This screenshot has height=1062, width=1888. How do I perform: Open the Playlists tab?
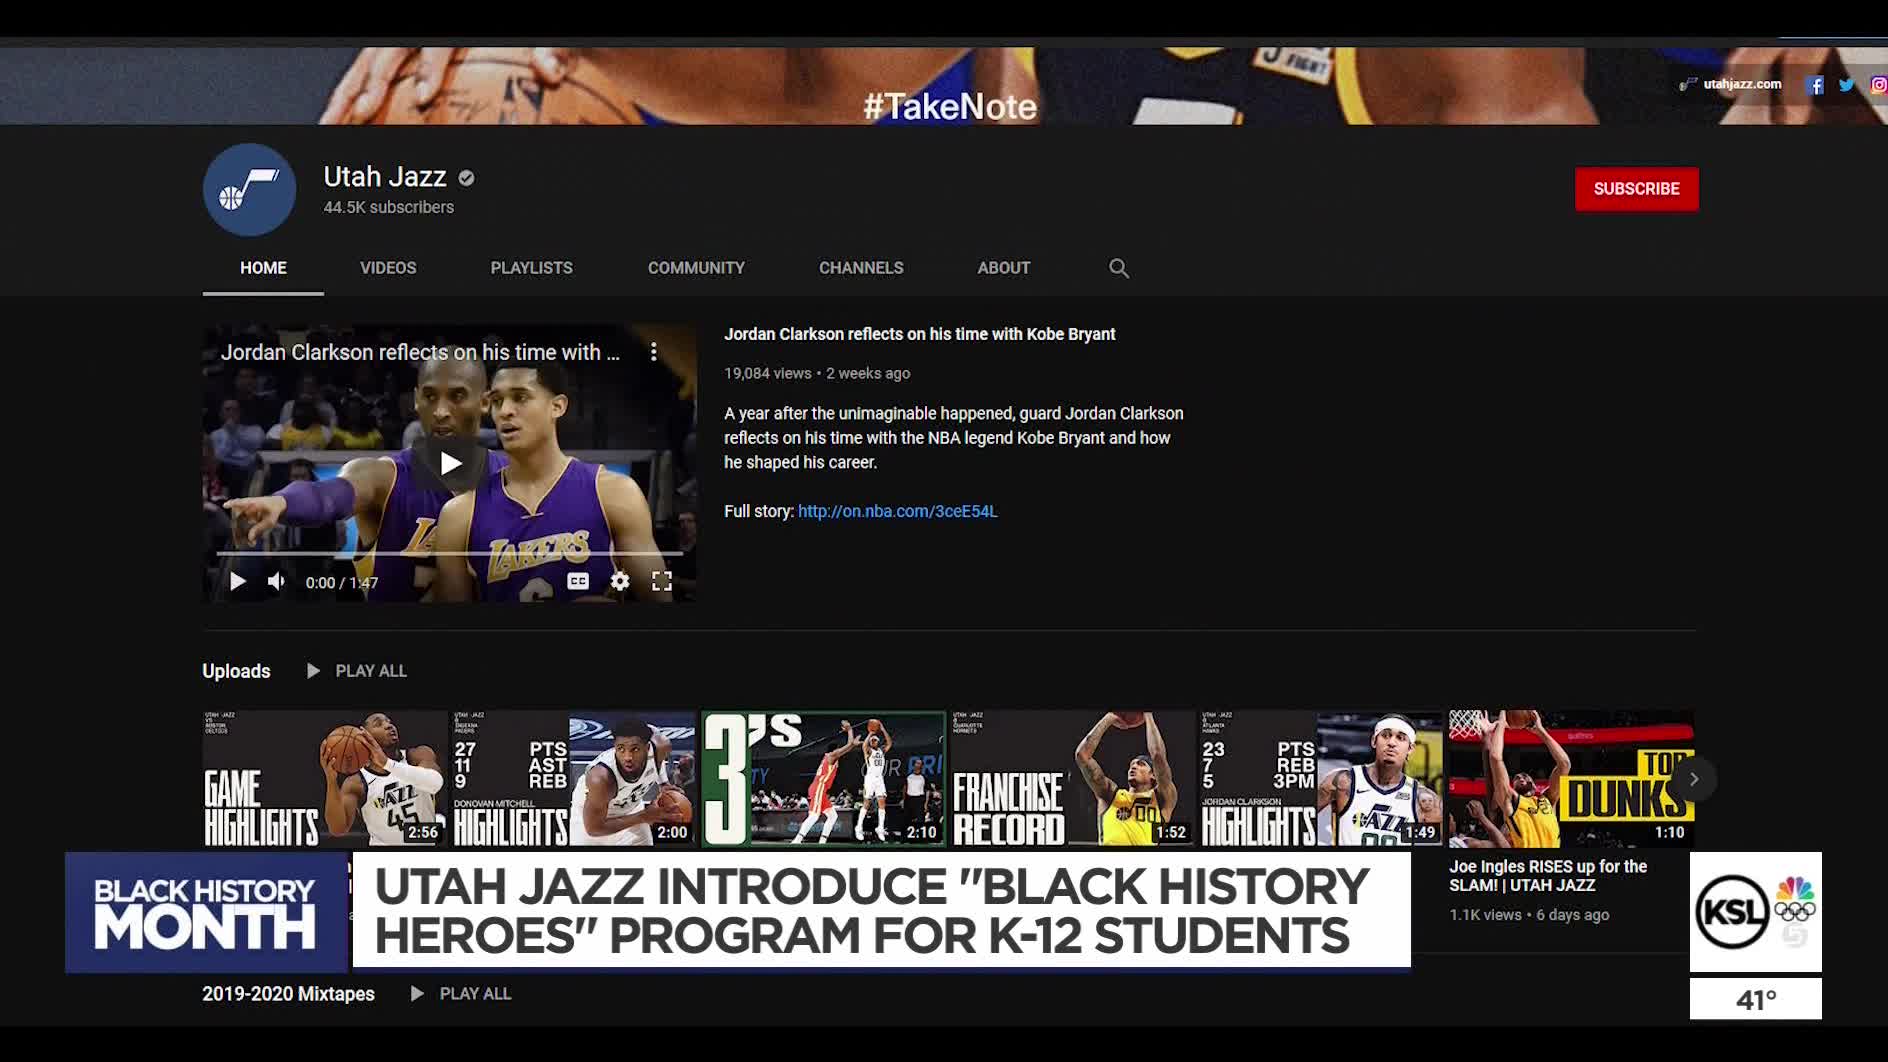pyautogui.click(x=531, y=268)
